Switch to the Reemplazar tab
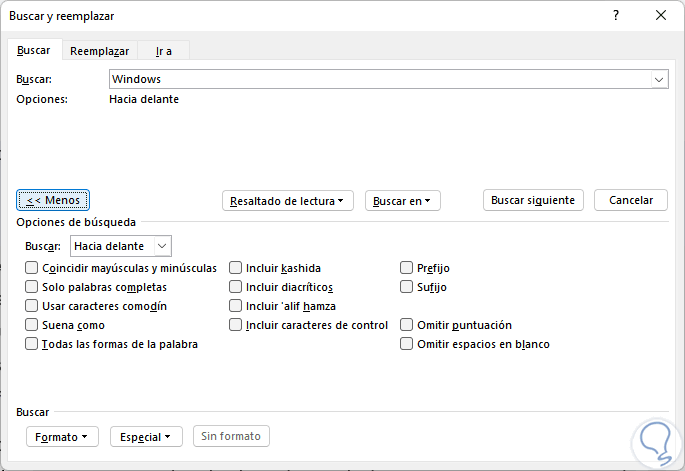This screenshot has height=471, width=685. click(99, 51)
